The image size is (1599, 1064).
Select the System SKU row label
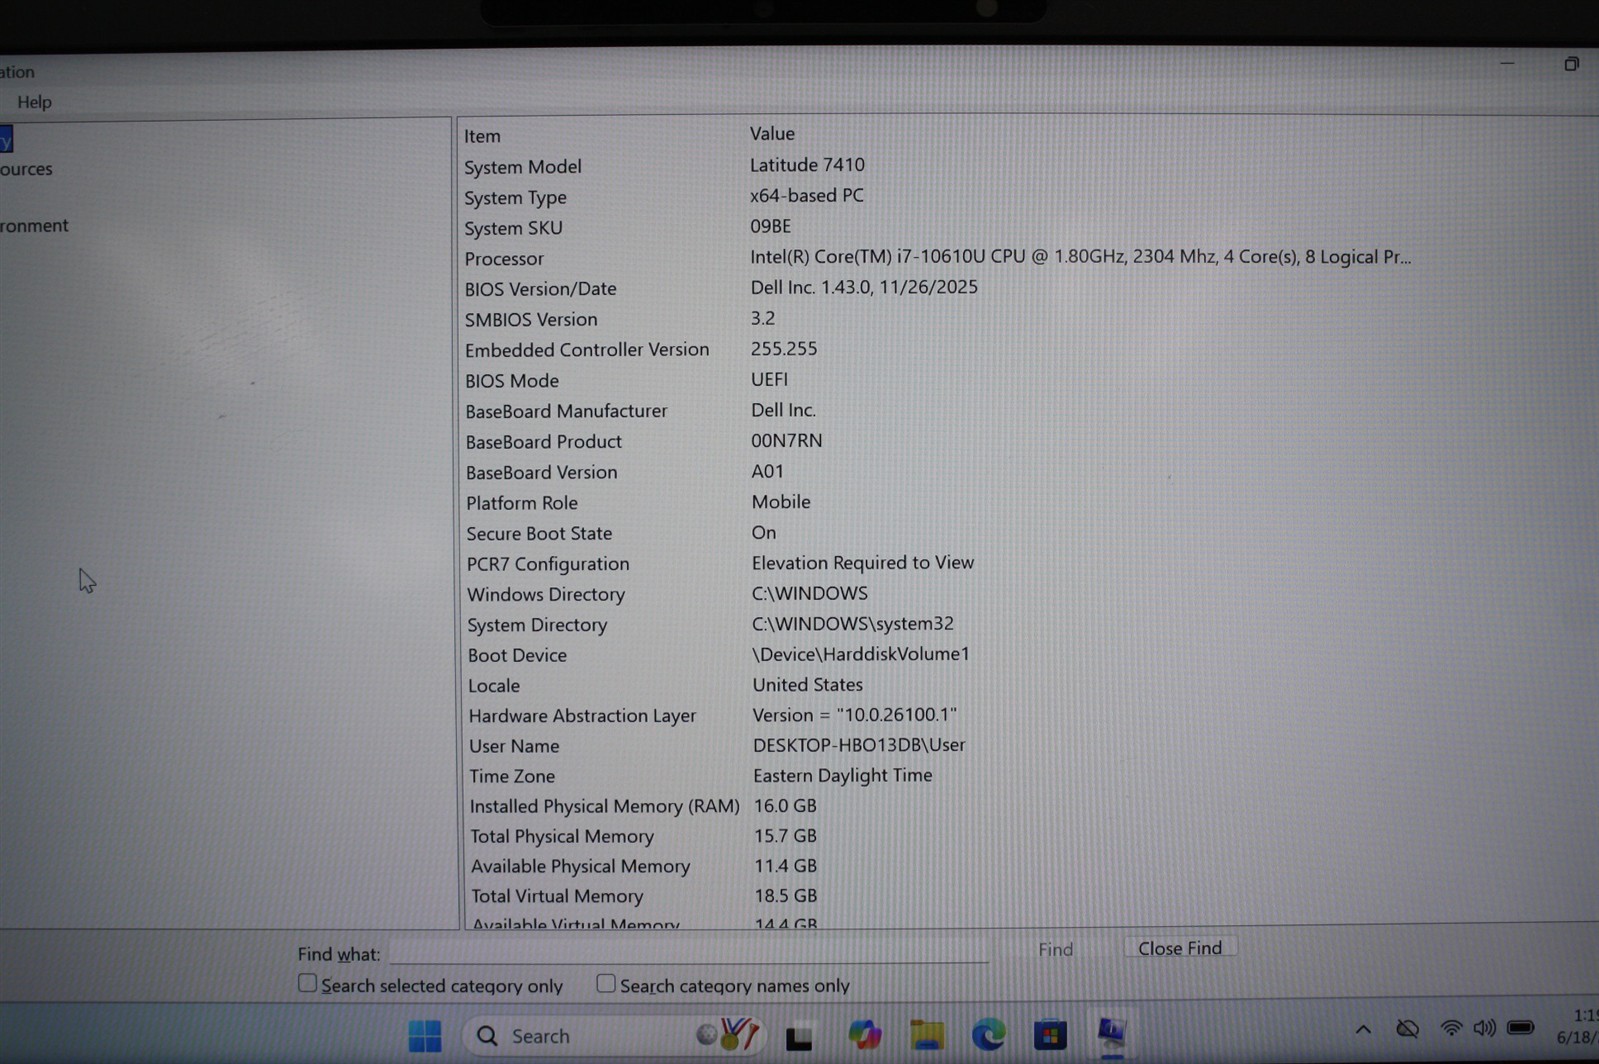point(513,228)
